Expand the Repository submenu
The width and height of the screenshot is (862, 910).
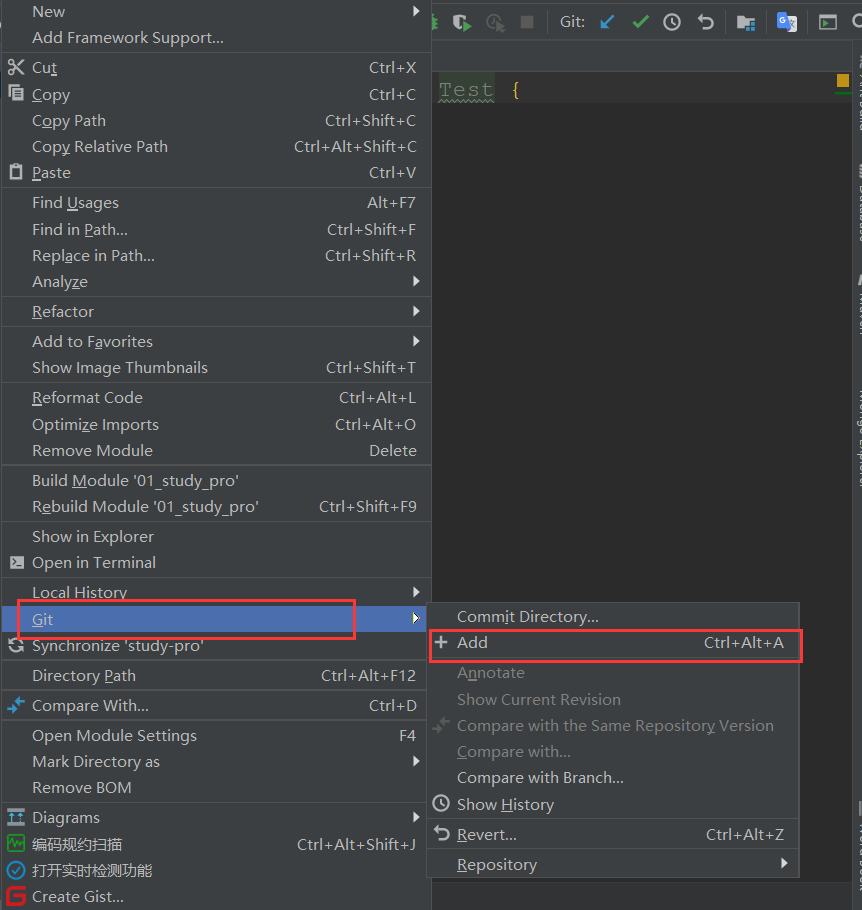[613, 865]
